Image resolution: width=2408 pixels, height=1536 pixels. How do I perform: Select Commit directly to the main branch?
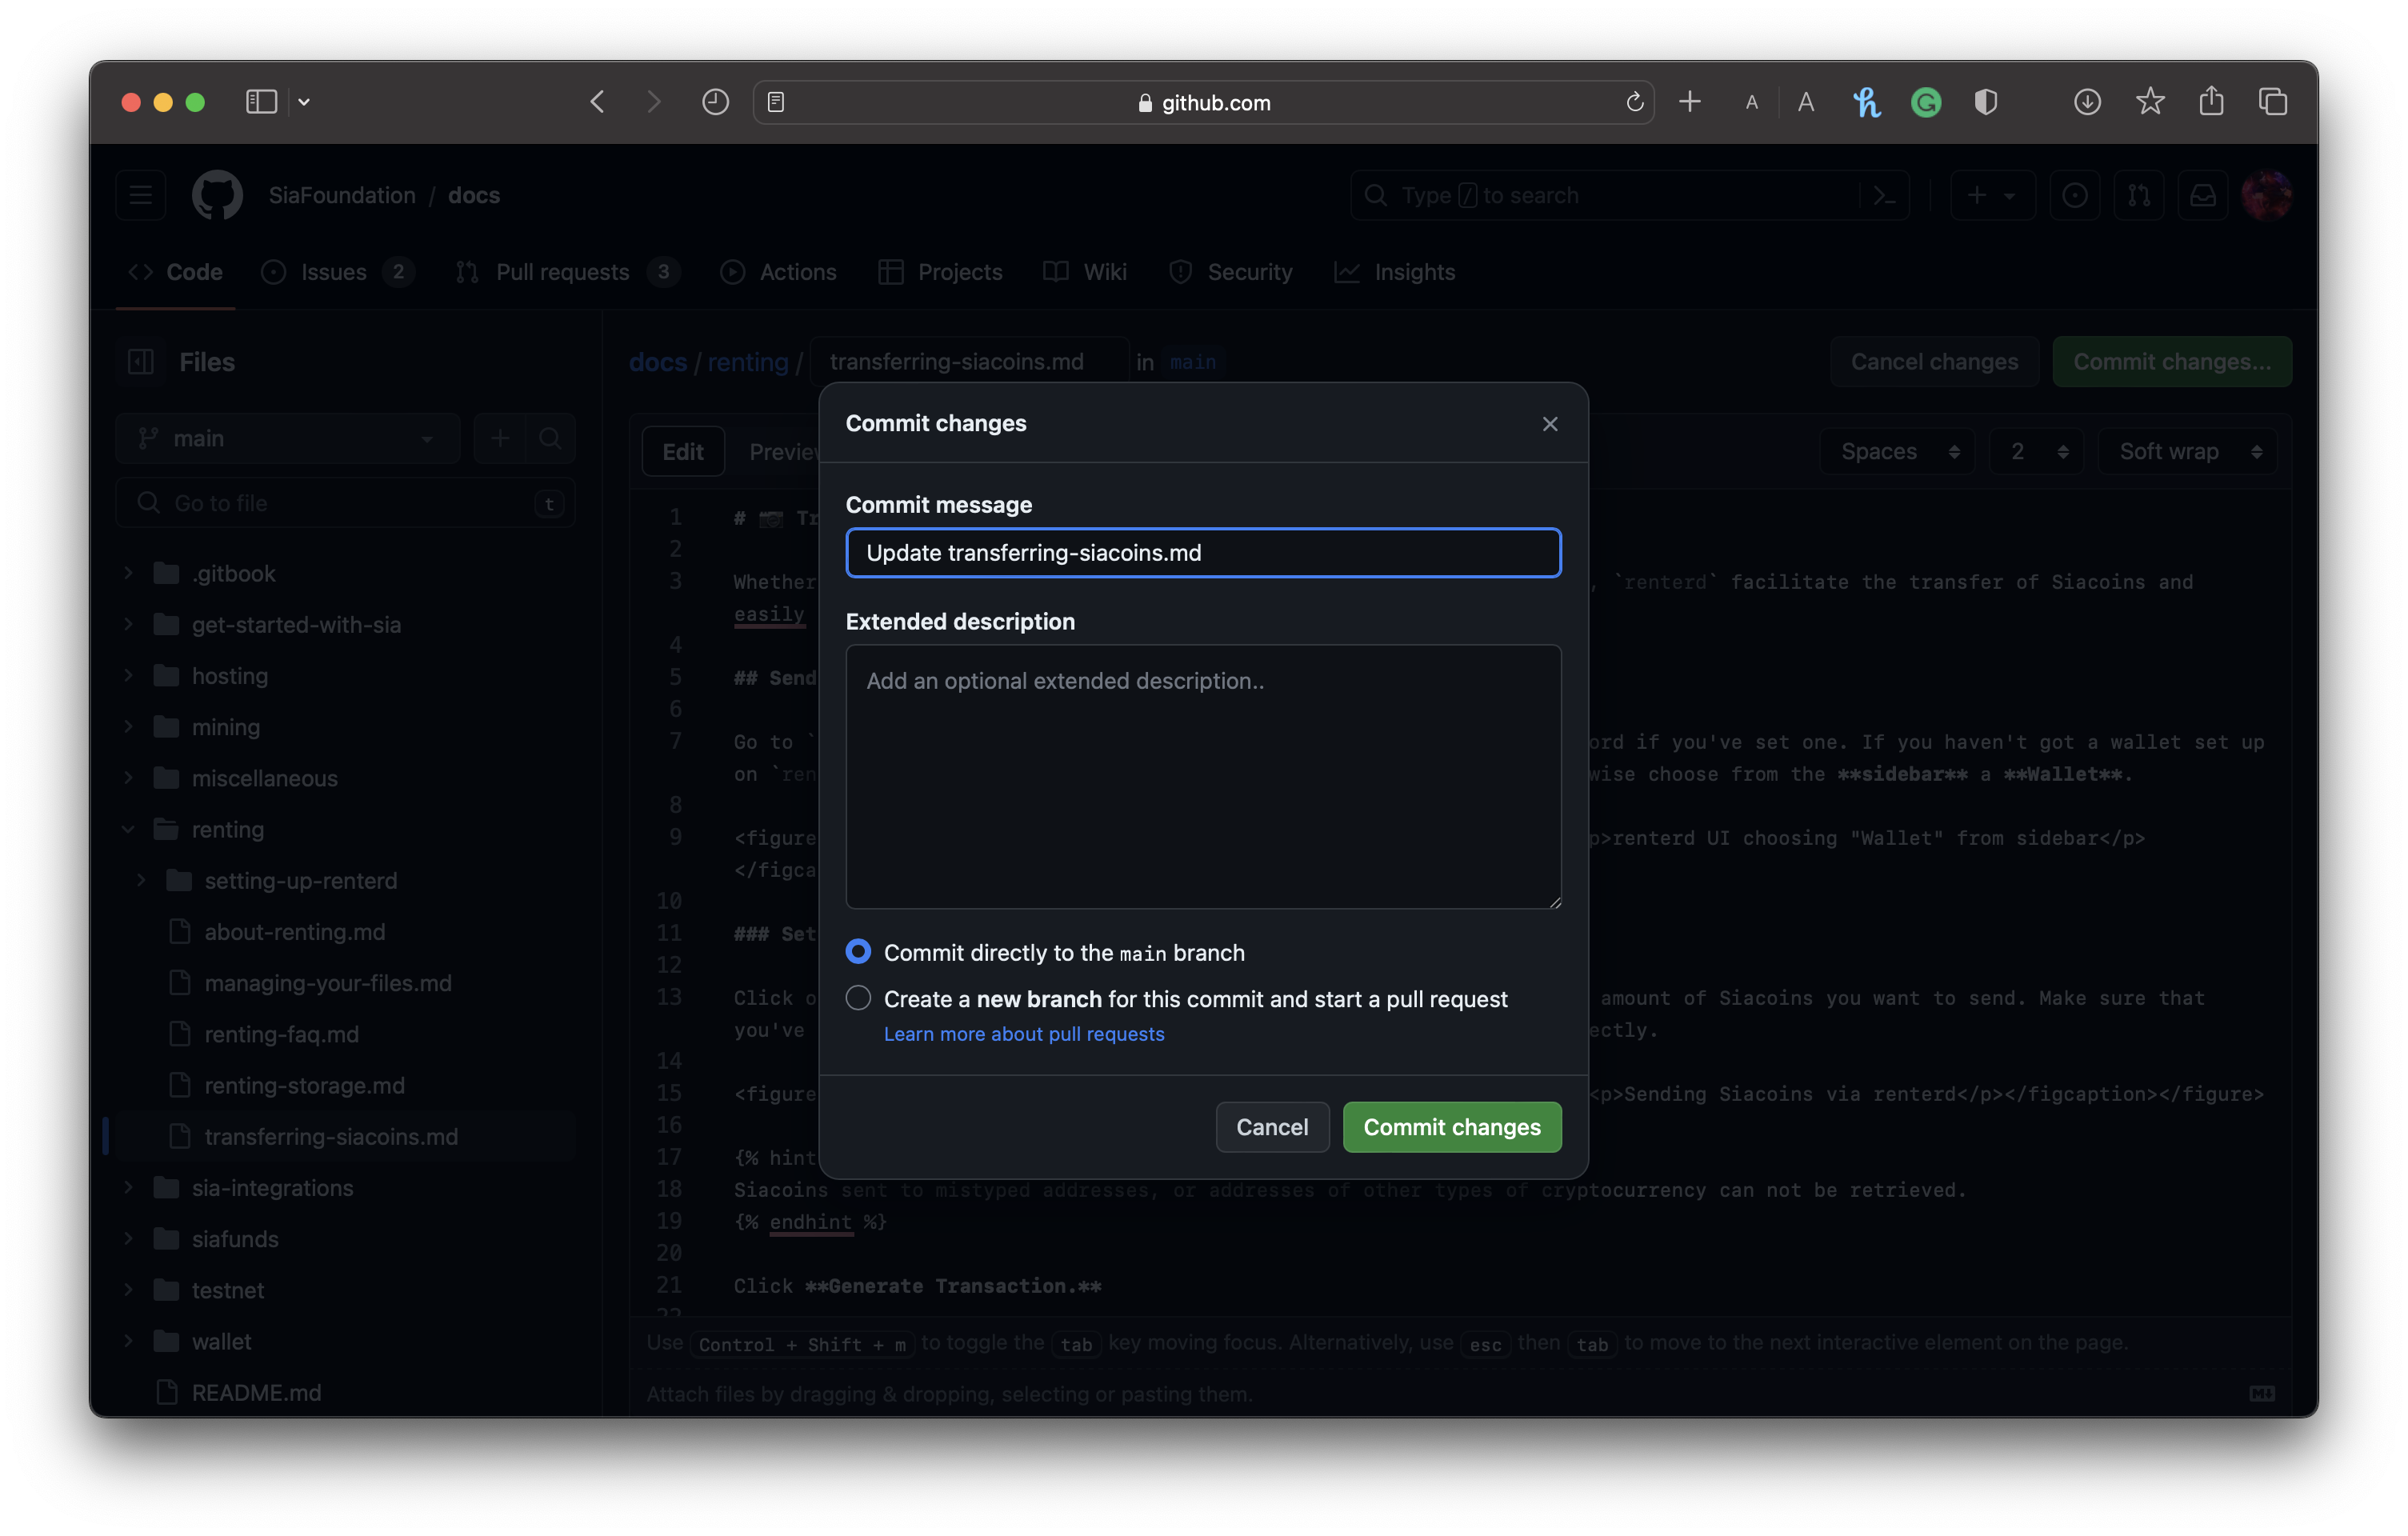858,951
